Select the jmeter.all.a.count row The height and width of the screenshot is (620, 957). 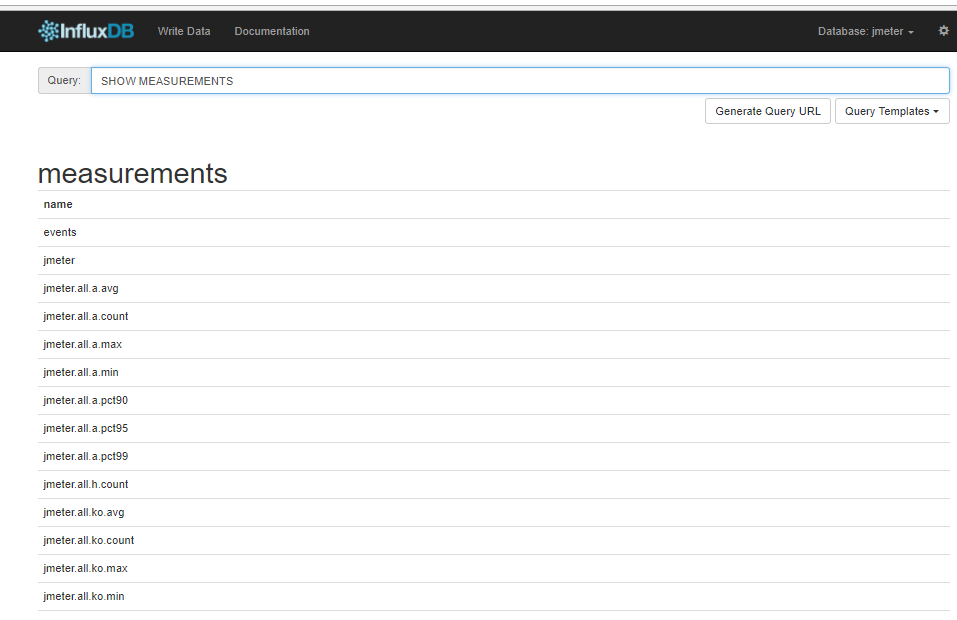pyautogui.click(x=494, y=317)
